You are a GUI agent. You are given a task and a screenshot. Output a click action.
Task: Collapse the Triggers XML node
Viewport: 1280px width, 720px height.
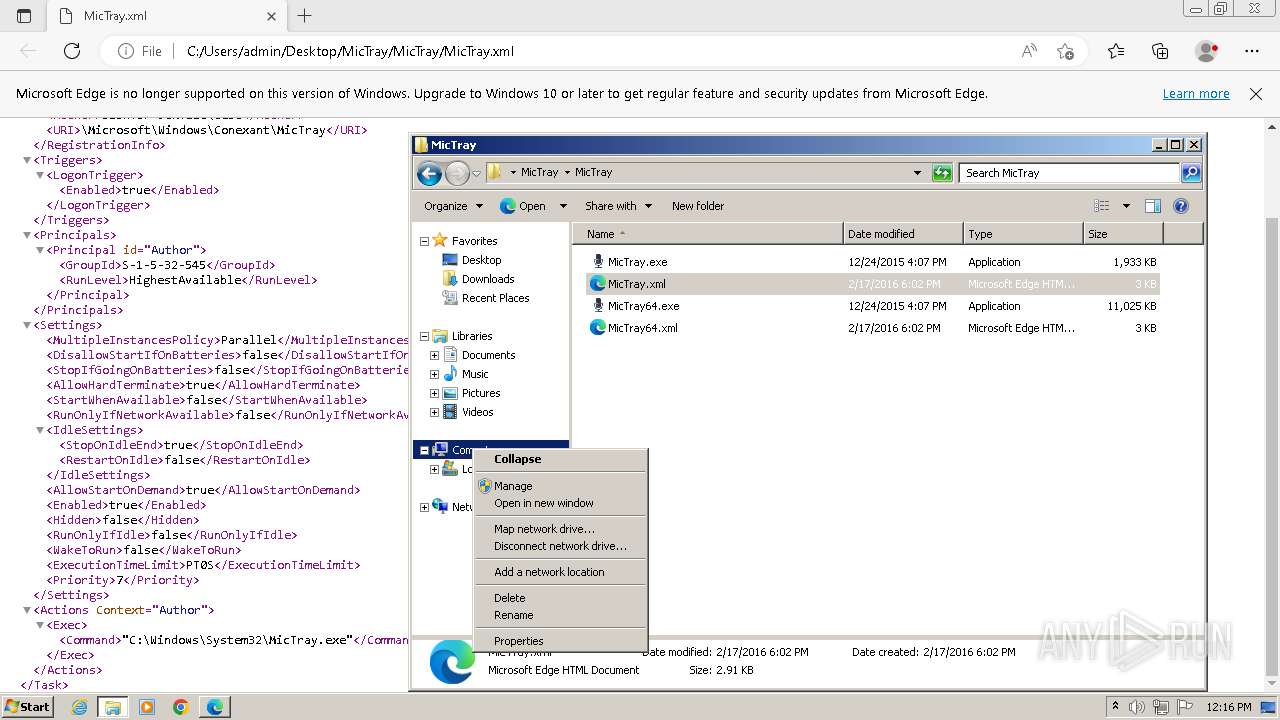(x=28, y=160)
